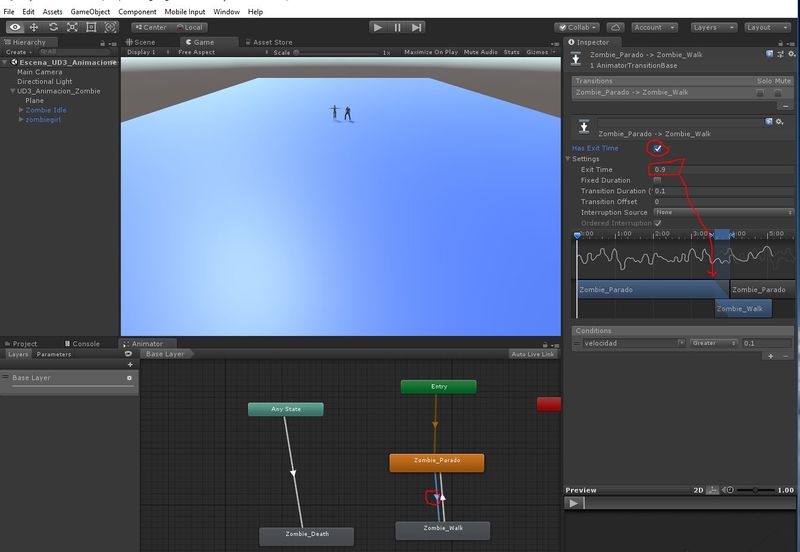This screenshot has height=552, width=800.
Task: Toggle Maximize On Play
Action: (x=431, y=52)
